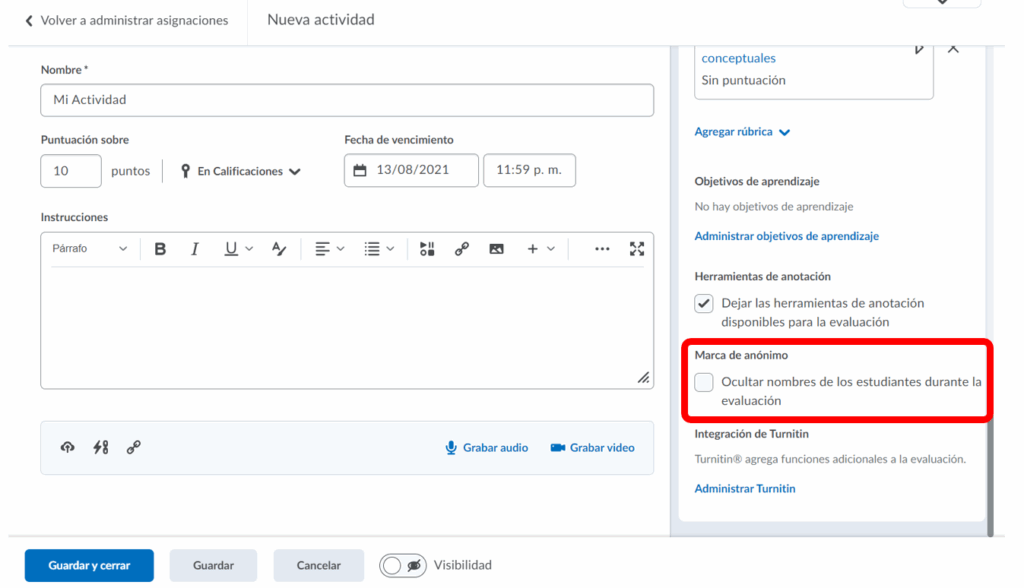Toggle bold formatting in the editor
Image resolution: width=1024 pixels, height=588 pixels.
[160, 249]
